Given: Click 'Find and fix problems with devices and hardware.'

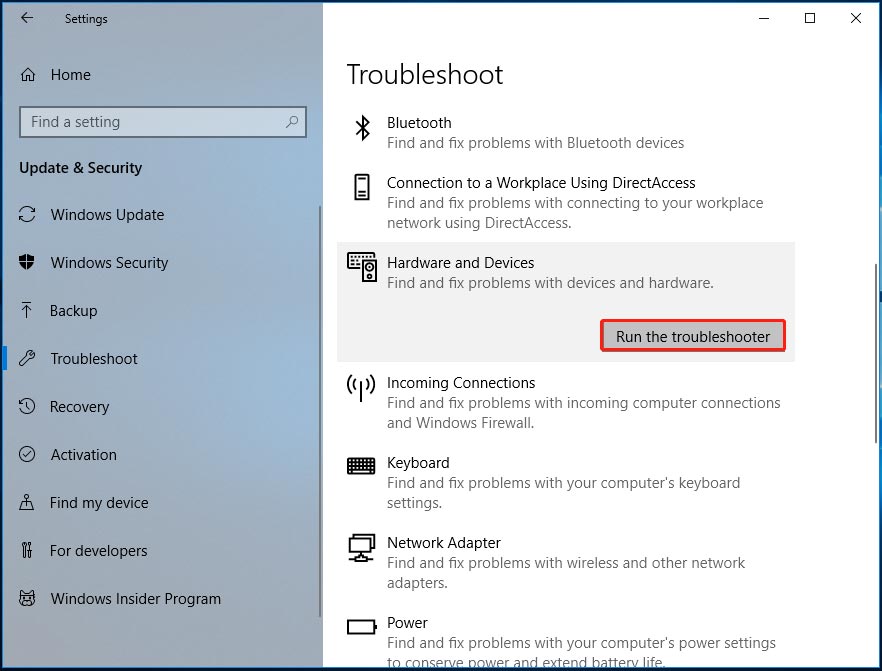Looking at the screenshot, I should pyautogui.click(x=550, y=283).
